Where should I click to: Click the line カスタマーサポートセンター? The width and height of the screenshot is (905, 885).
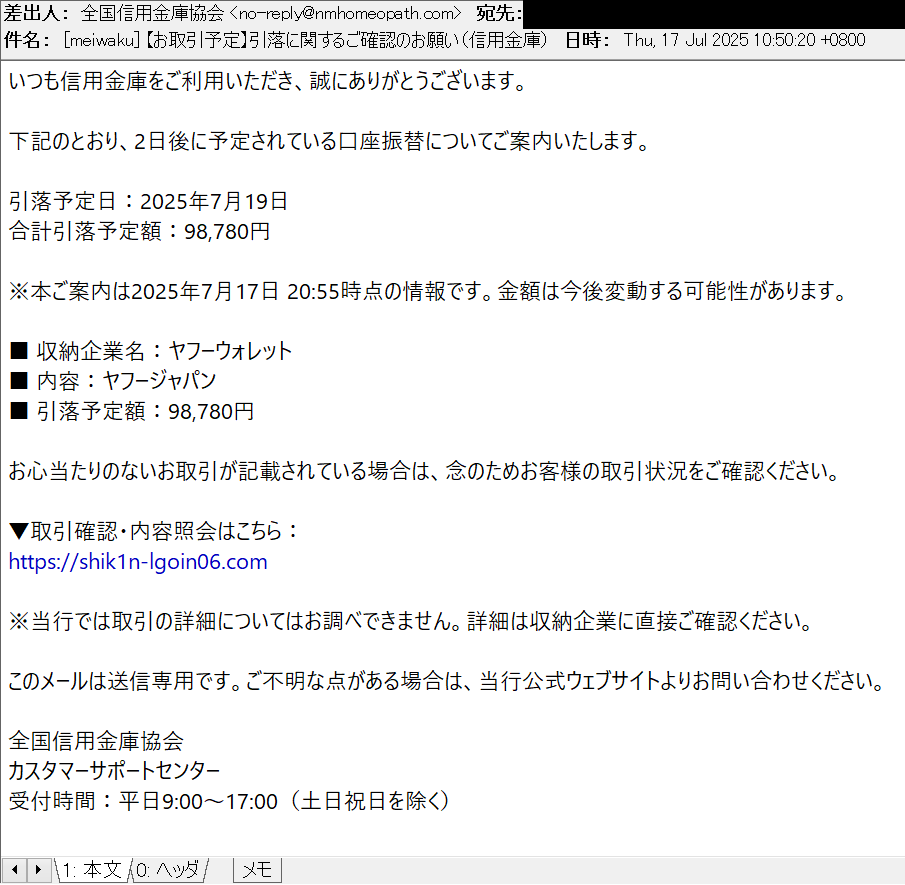(x=114, y=771)
